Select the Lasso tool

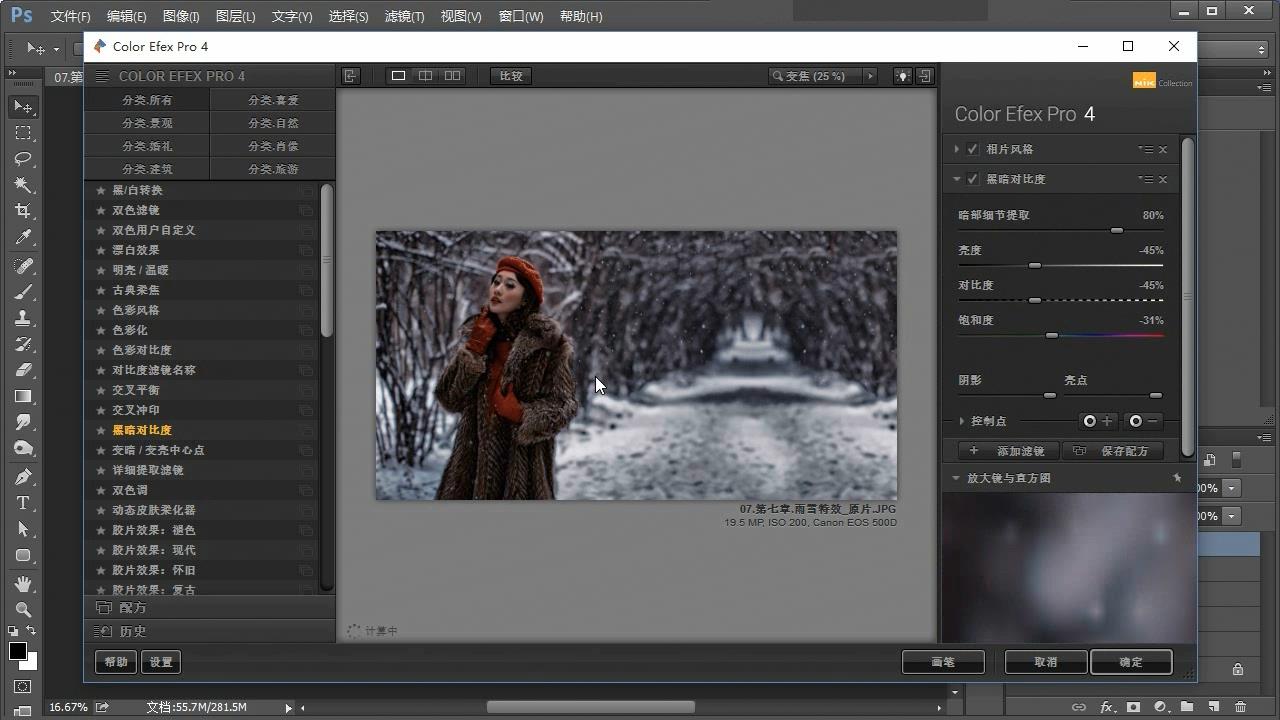coord(22,158)
